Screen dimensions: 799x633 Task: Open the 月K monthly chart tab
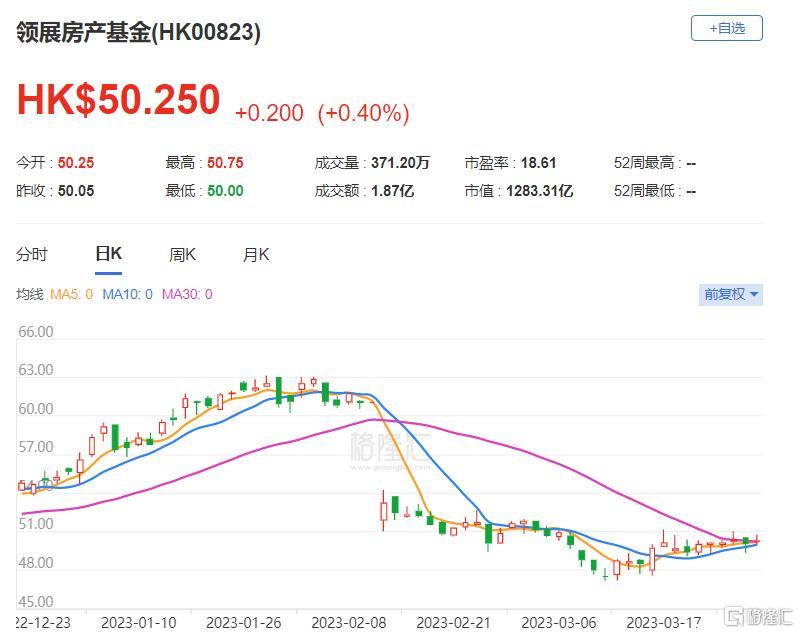(x=256, y=254)
